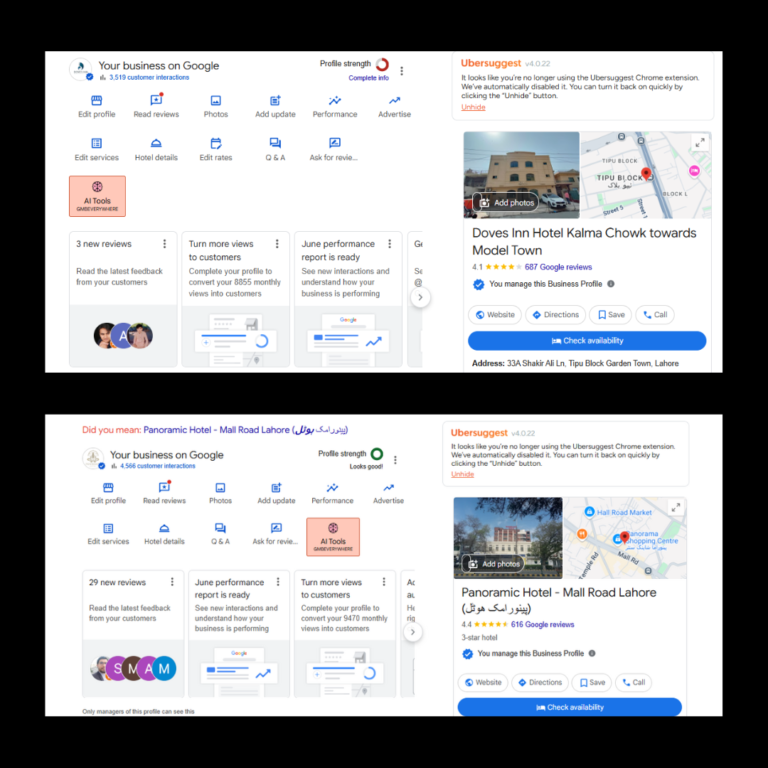Viewport: 768px width, 768px height.
Task: Open Performance in Panoramic Hotel panel
Action: (332, 494)
